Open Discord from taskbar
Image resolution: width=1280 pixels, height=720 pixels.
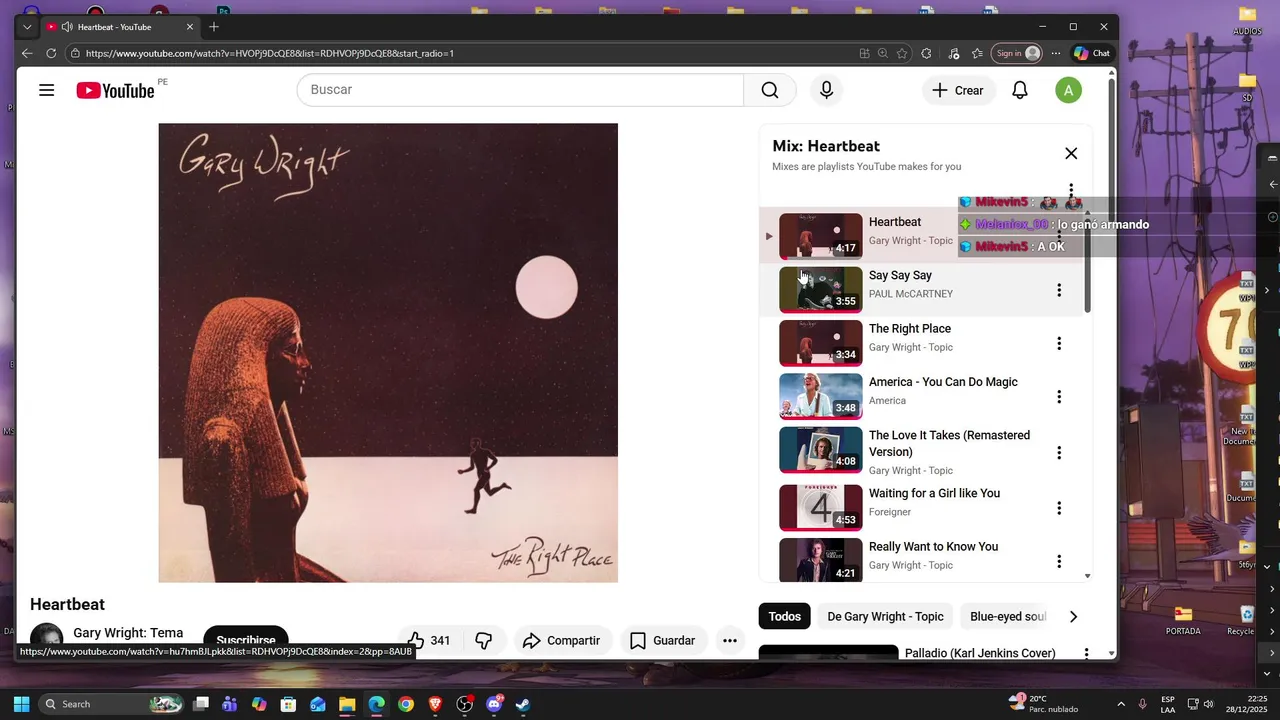tap(494, 704)
